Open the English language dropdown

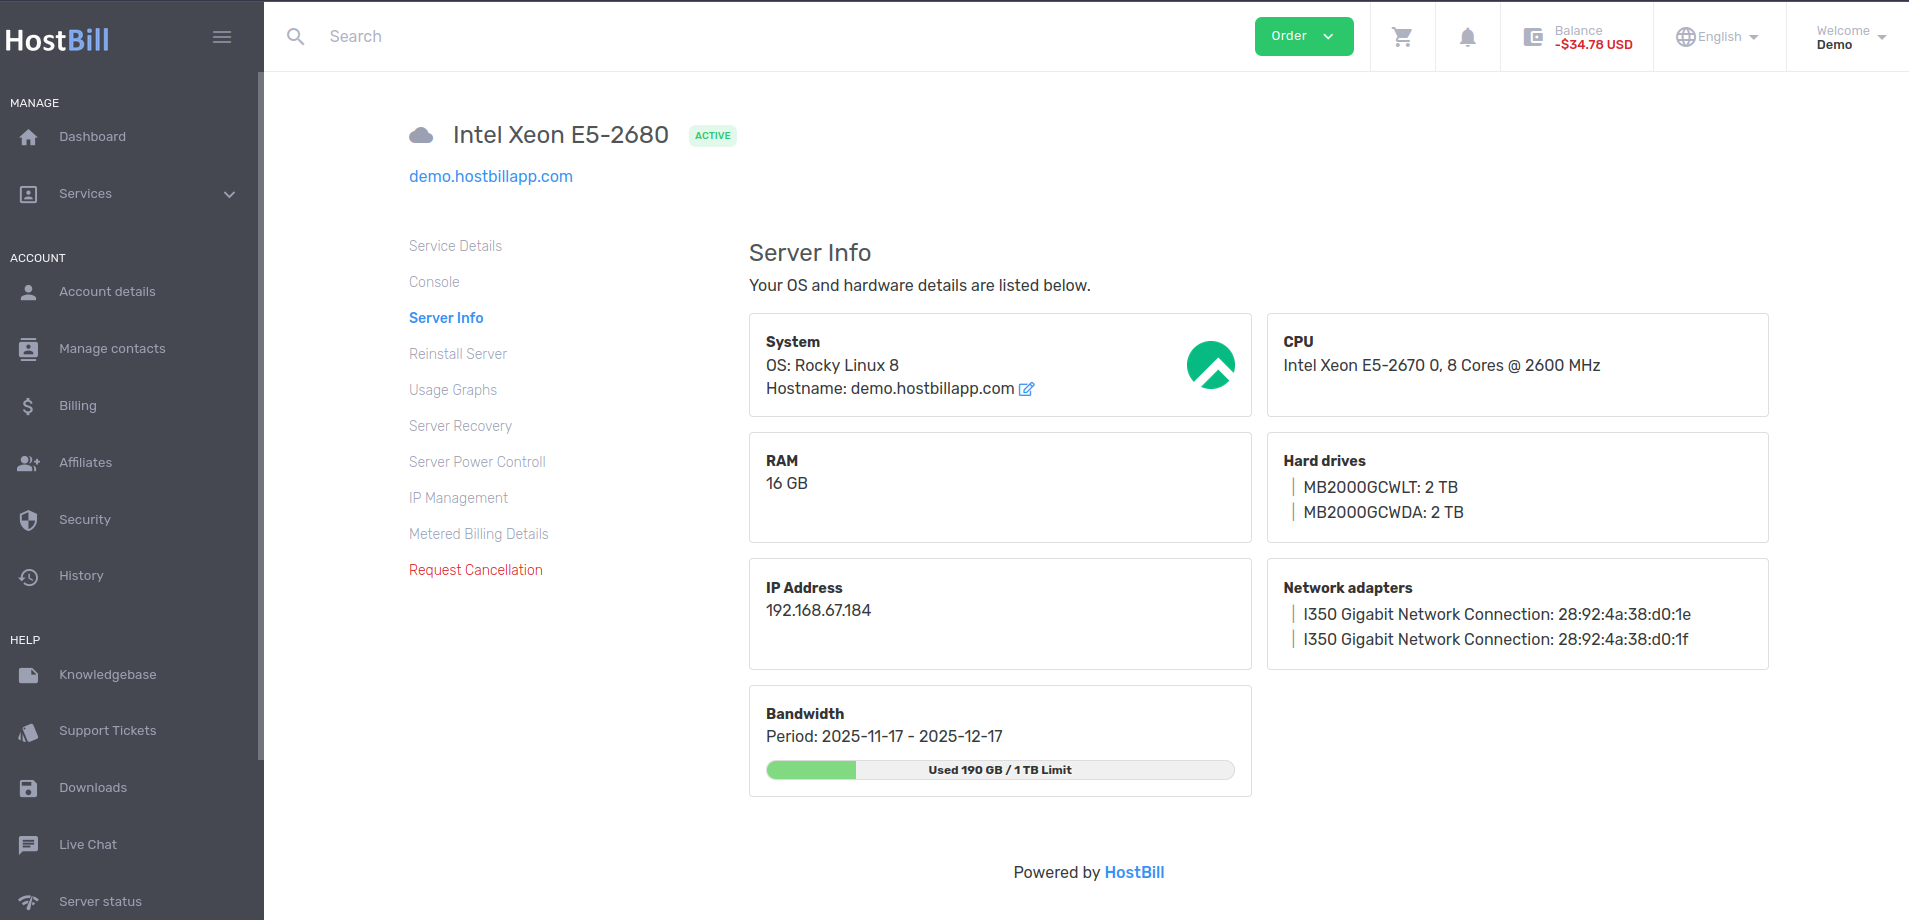(1717, 37)
